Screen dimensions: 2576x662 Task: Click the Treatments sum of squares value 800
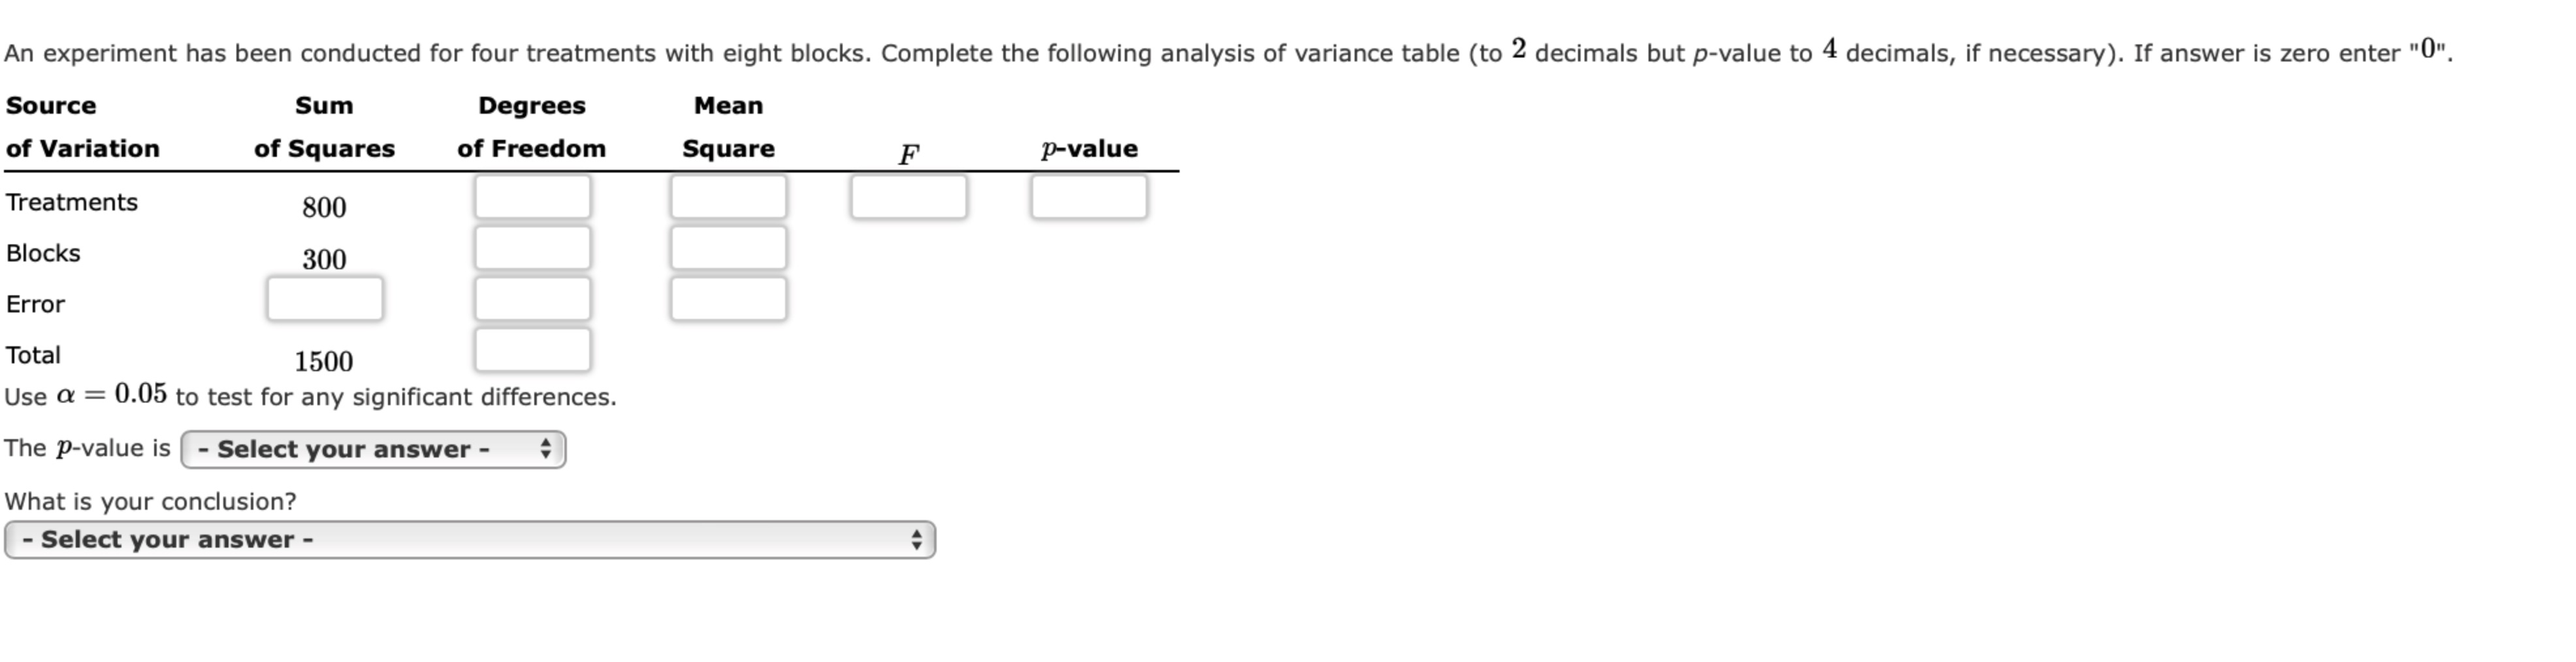pyautogui.click(x=325, y=208)
